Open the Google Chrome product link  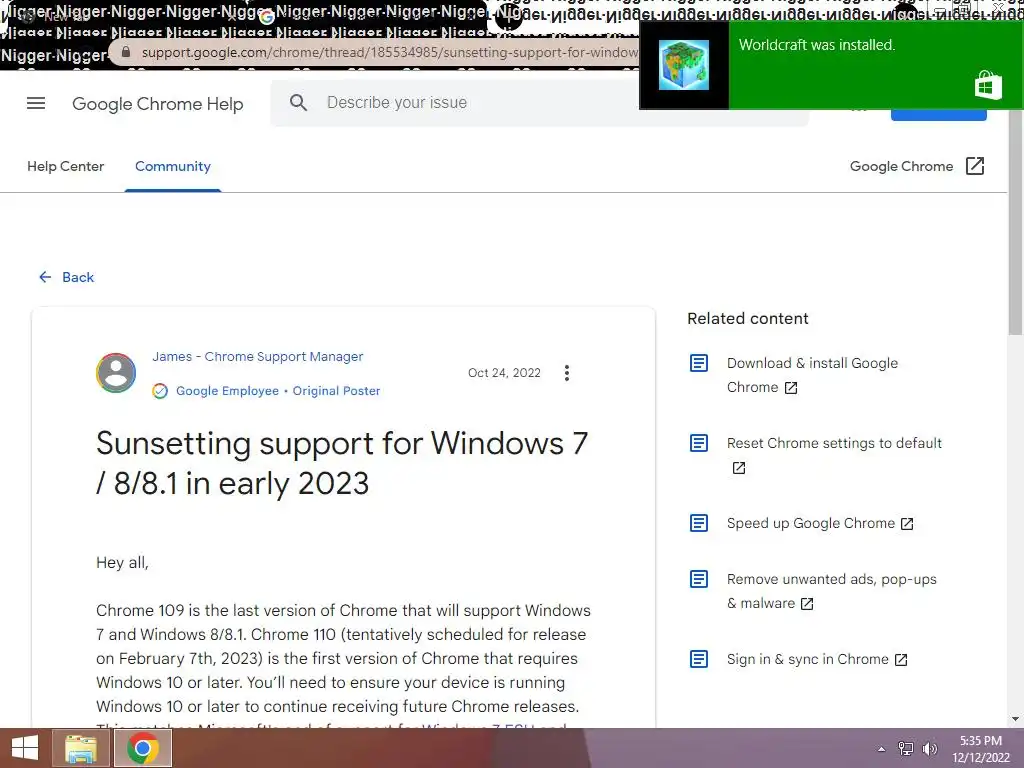pyautogui.click(x=901, y=167)
